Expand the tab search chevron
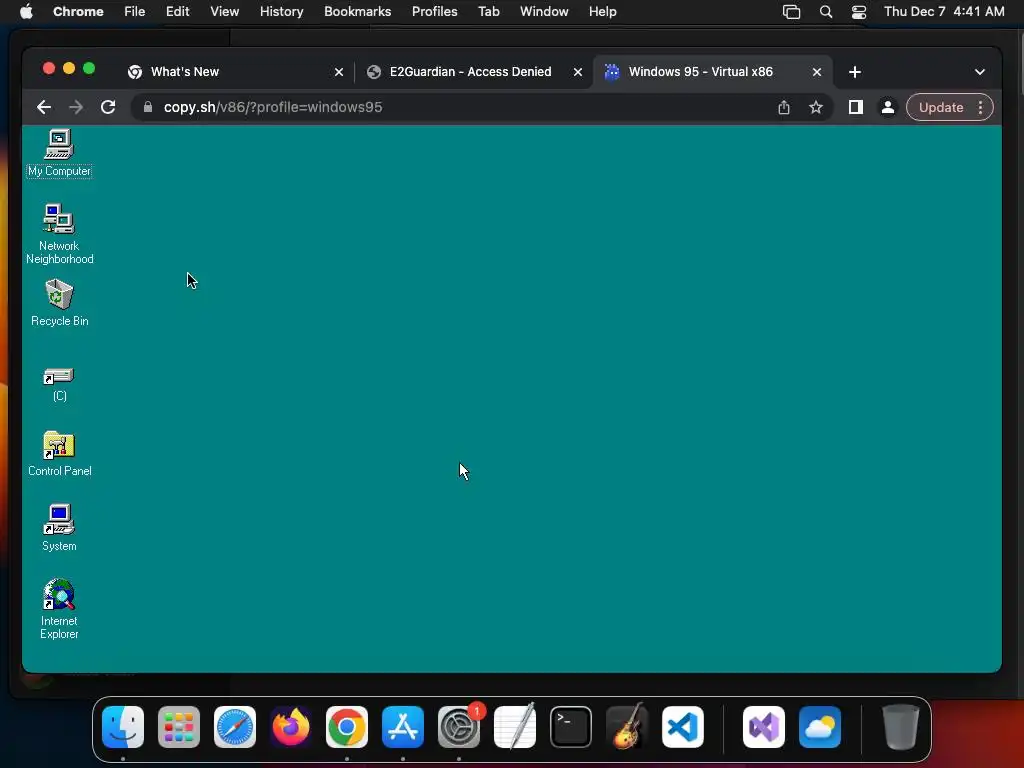 coord(980,72)
